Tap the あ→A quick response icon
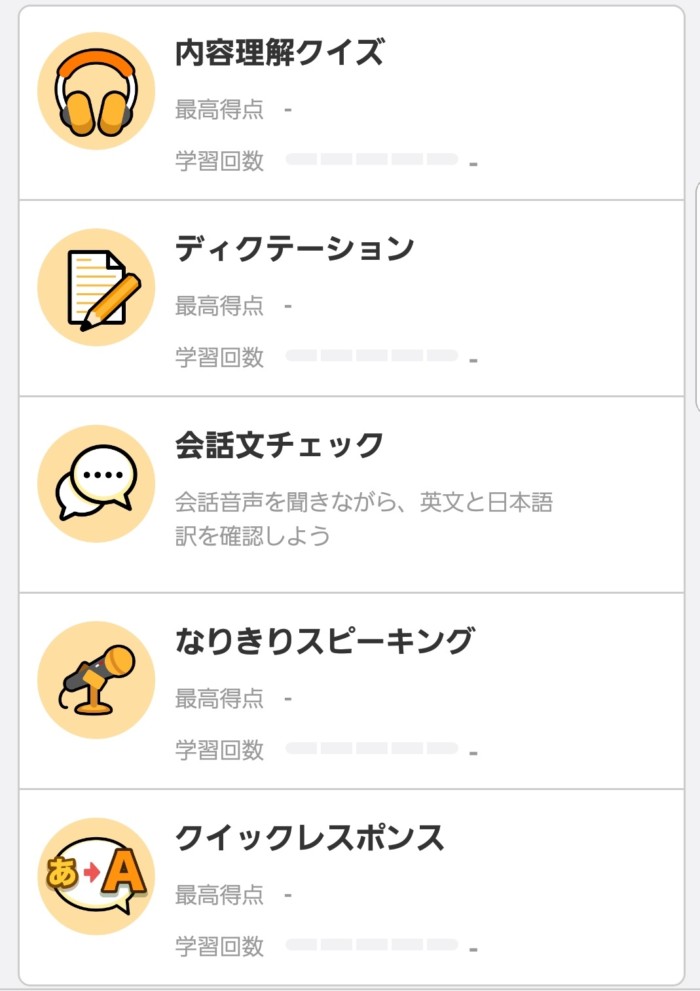The image size is (700, 991). [96, 877]
